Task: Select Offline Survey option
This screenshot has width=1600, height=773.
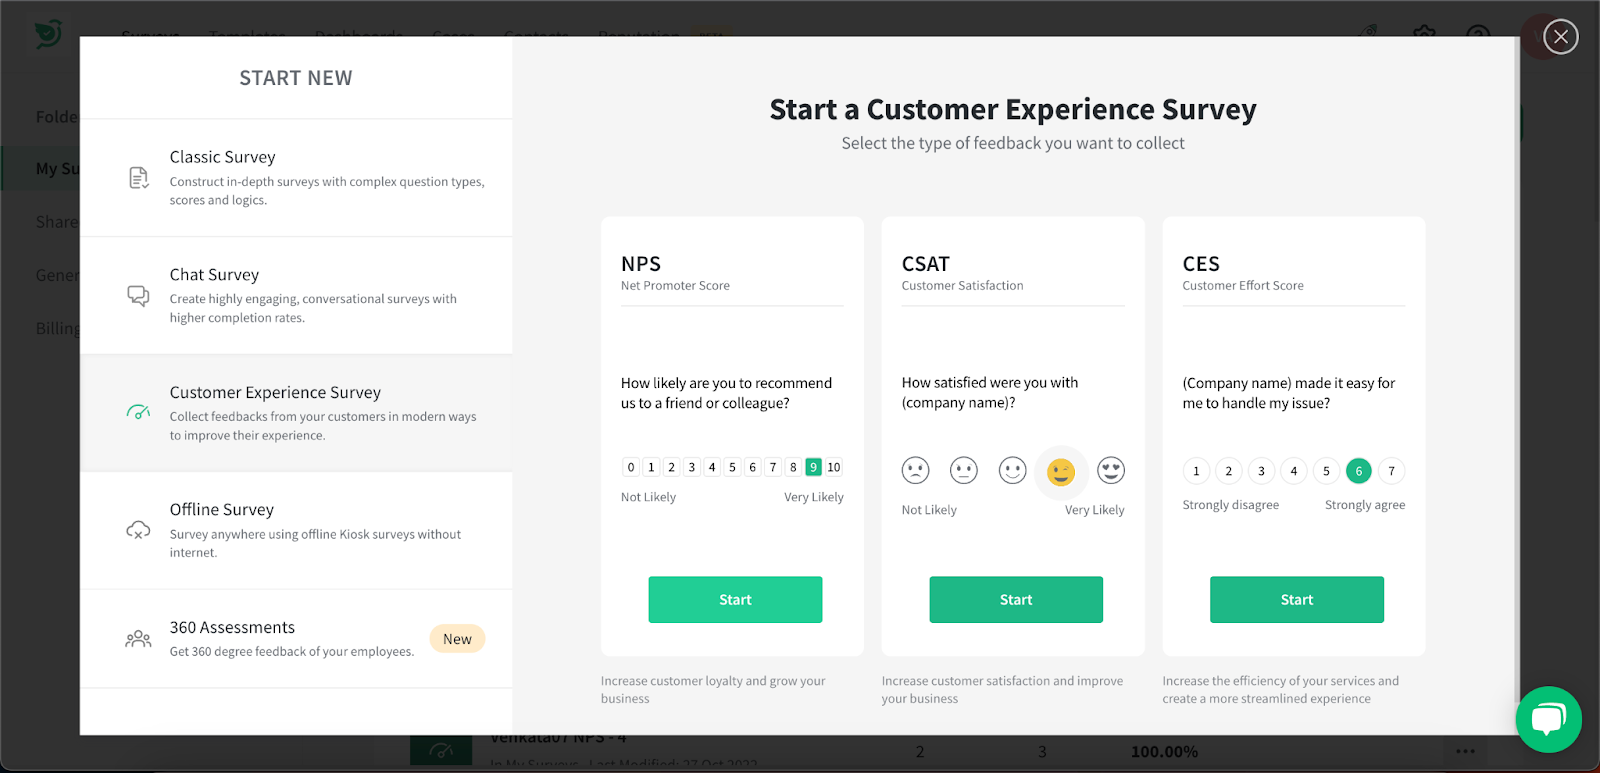Action: click(x=296, y=531)
